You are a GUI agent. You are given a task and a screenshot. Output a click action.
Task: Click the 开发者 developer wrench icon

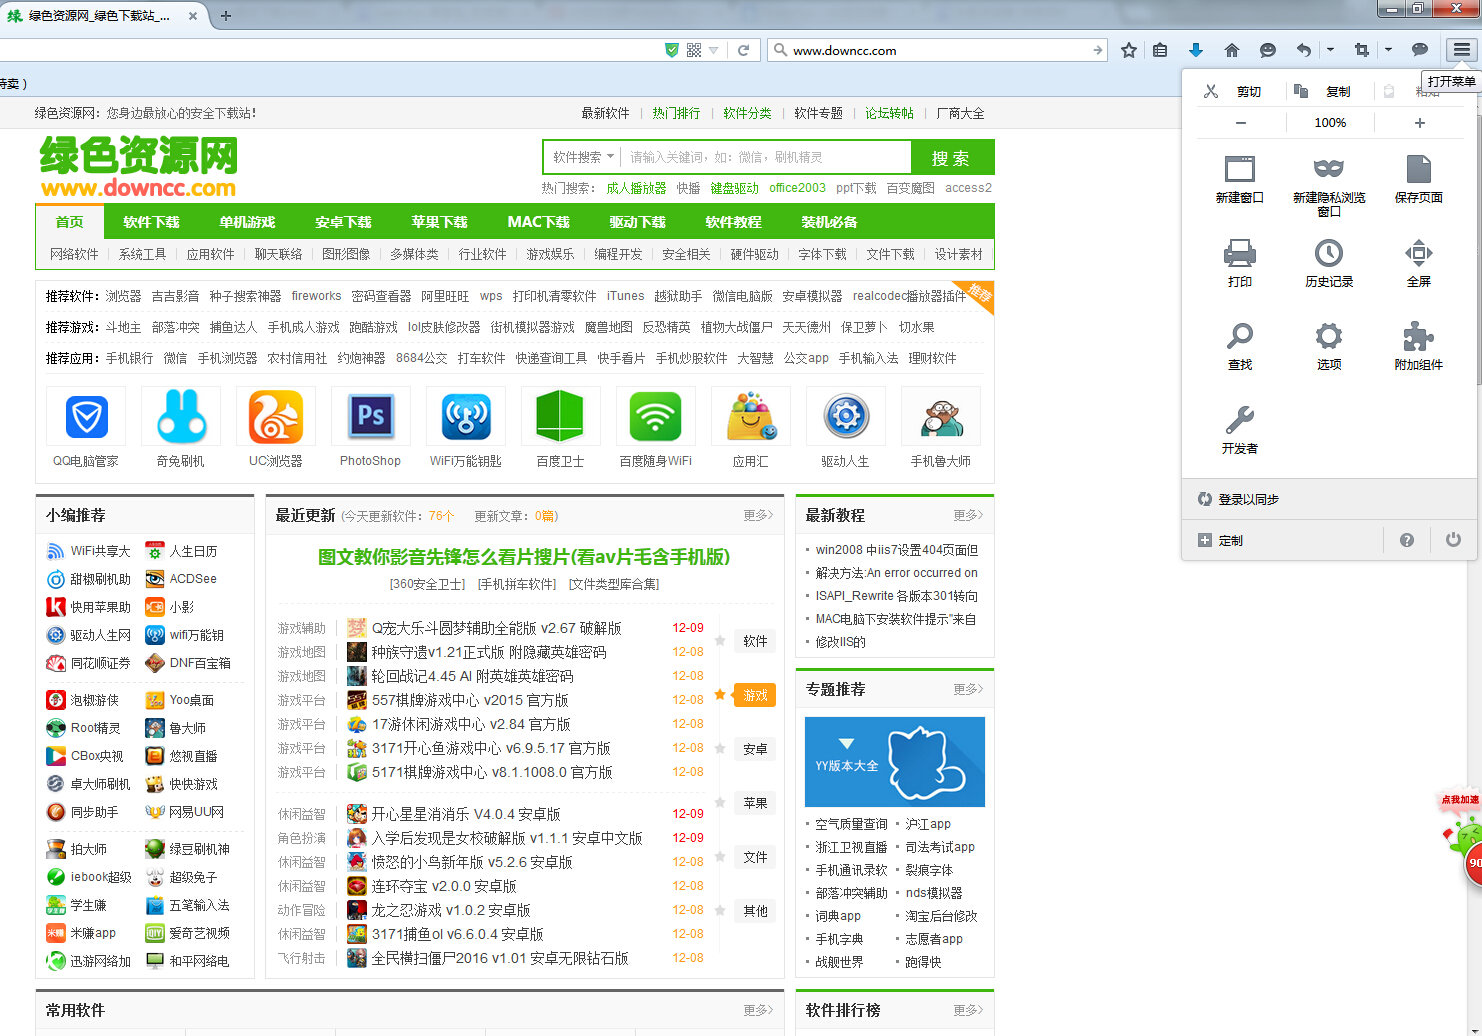(x=1240, y=430)
